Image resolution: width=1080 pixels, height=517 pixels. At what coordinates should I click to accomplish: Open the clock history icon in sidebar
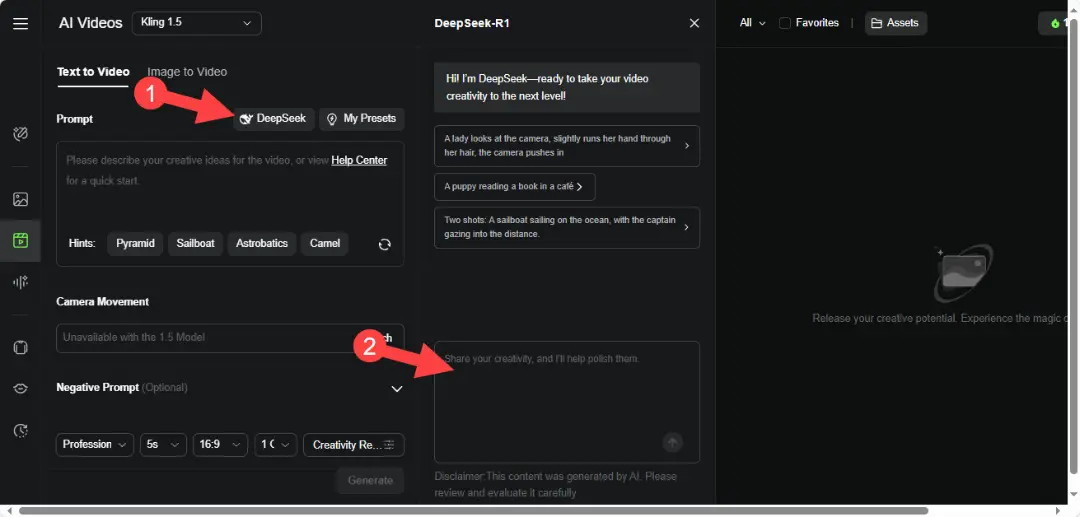pyautogui.click(x=21, y=431)
